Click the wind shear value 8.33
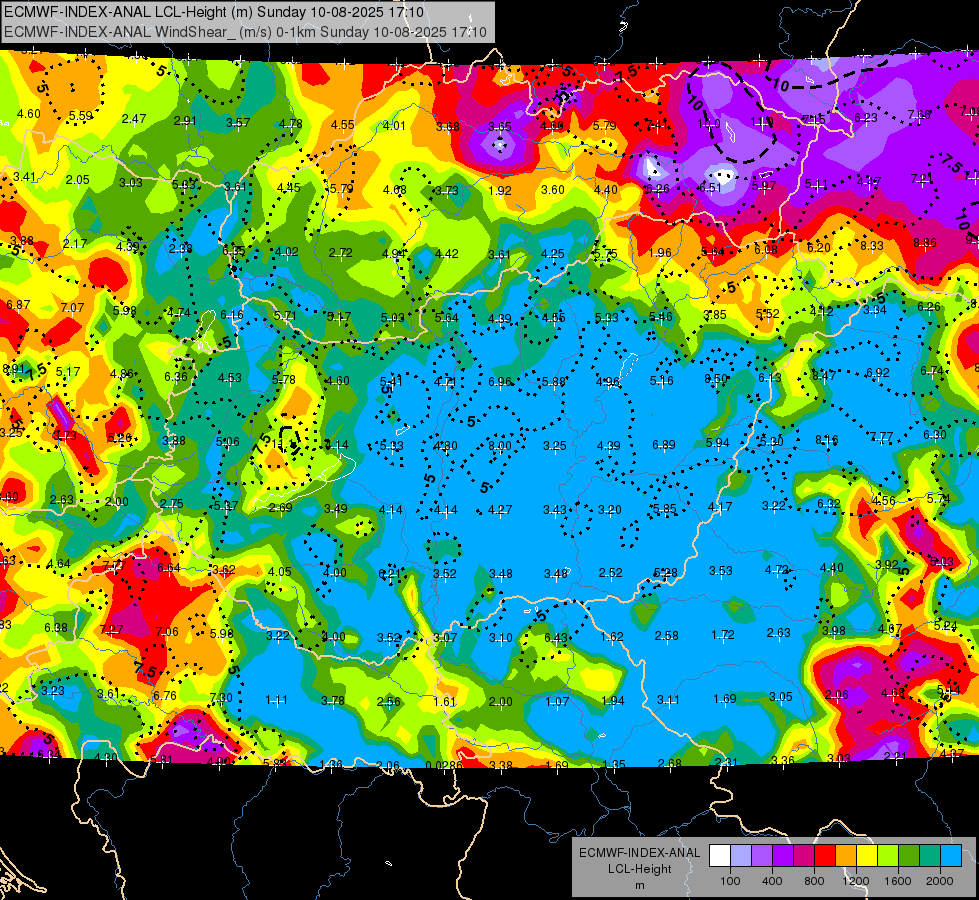 [872, 245]
